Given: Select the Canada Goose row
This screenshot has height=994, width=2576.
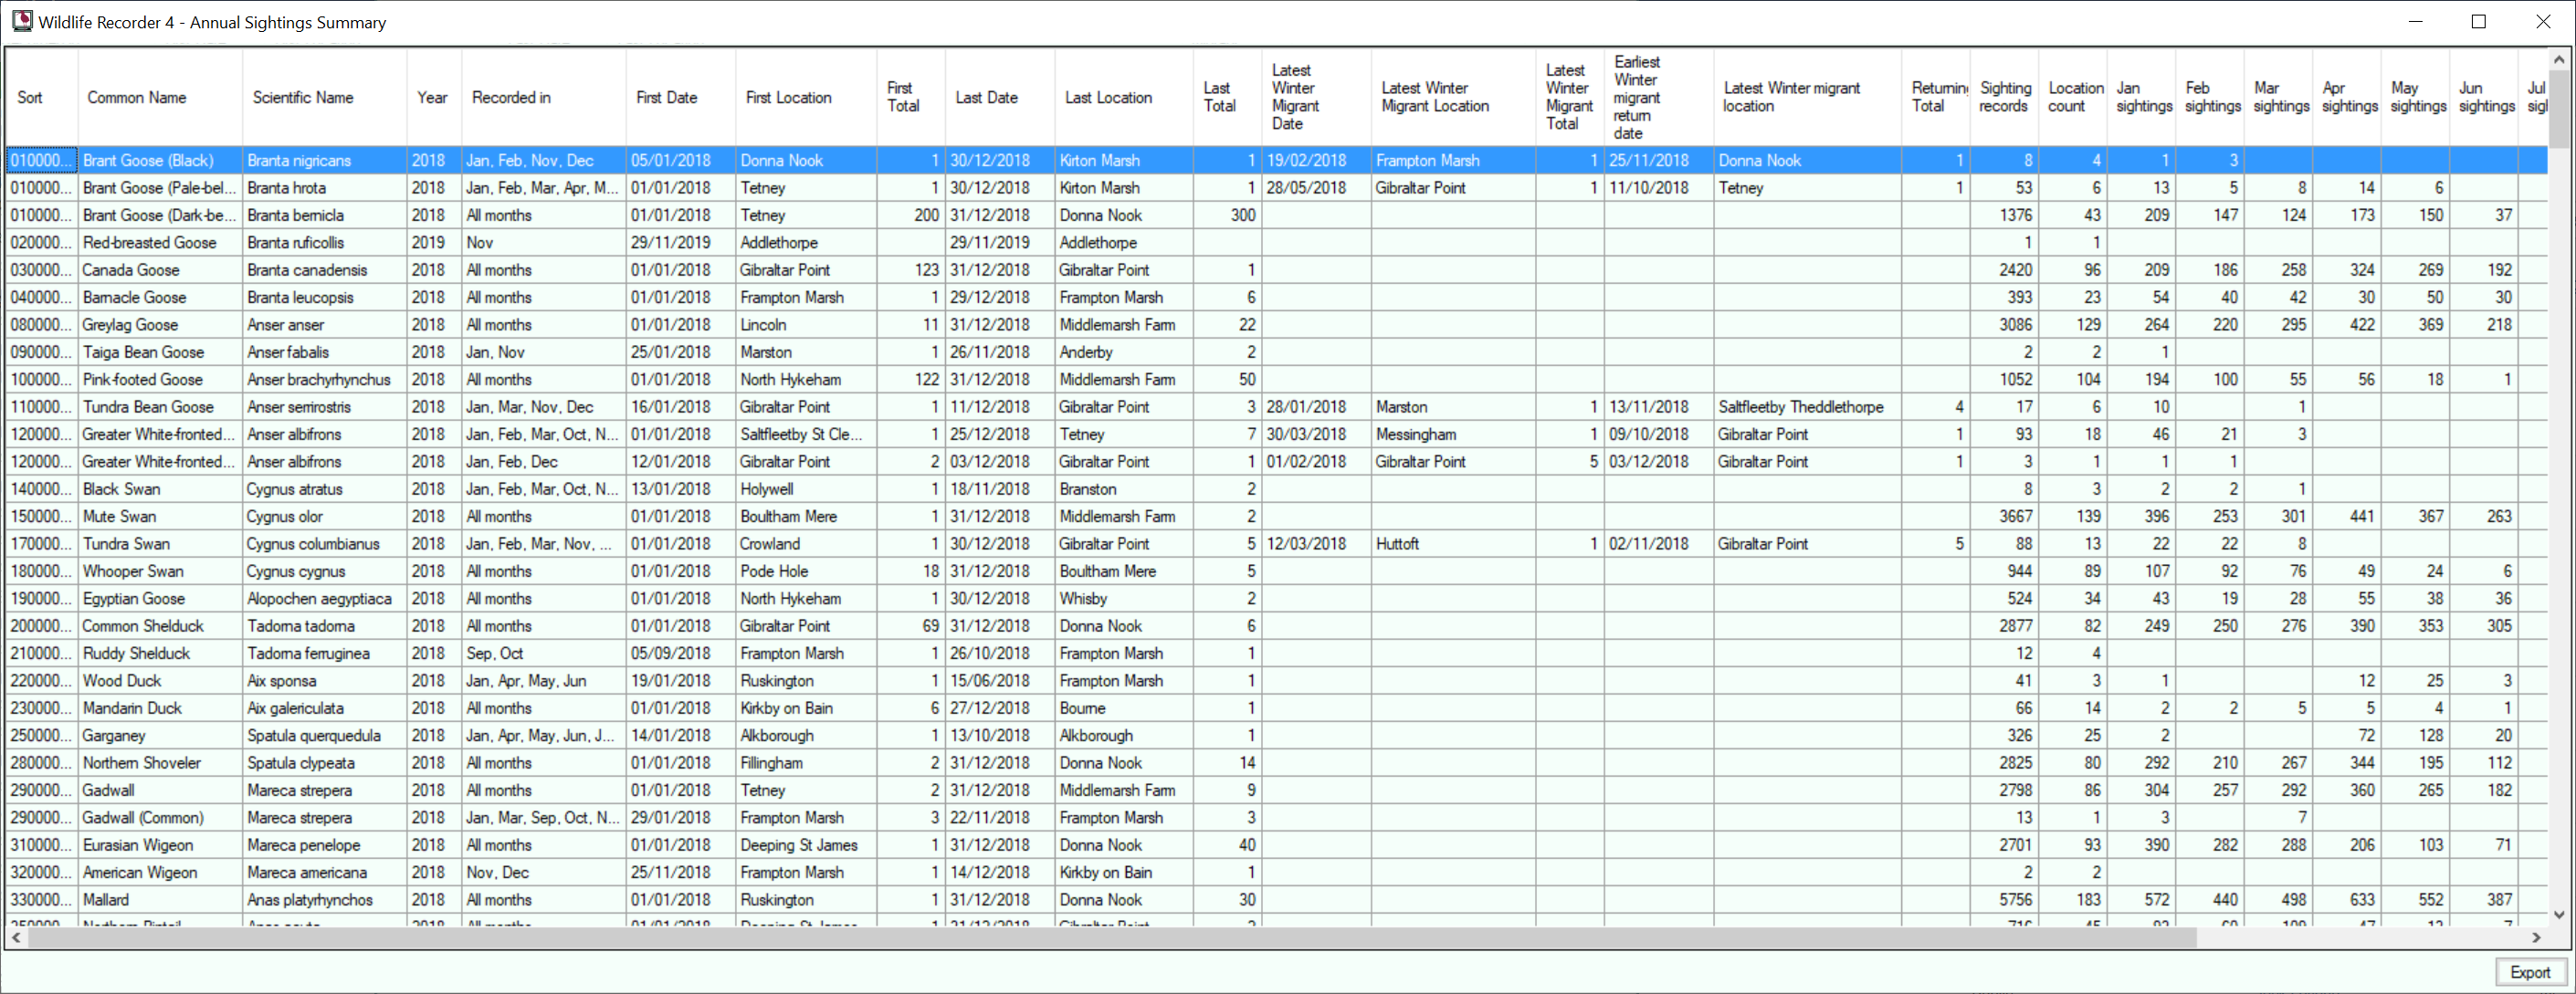Looking at the screenshot, I should [1277, 270].
